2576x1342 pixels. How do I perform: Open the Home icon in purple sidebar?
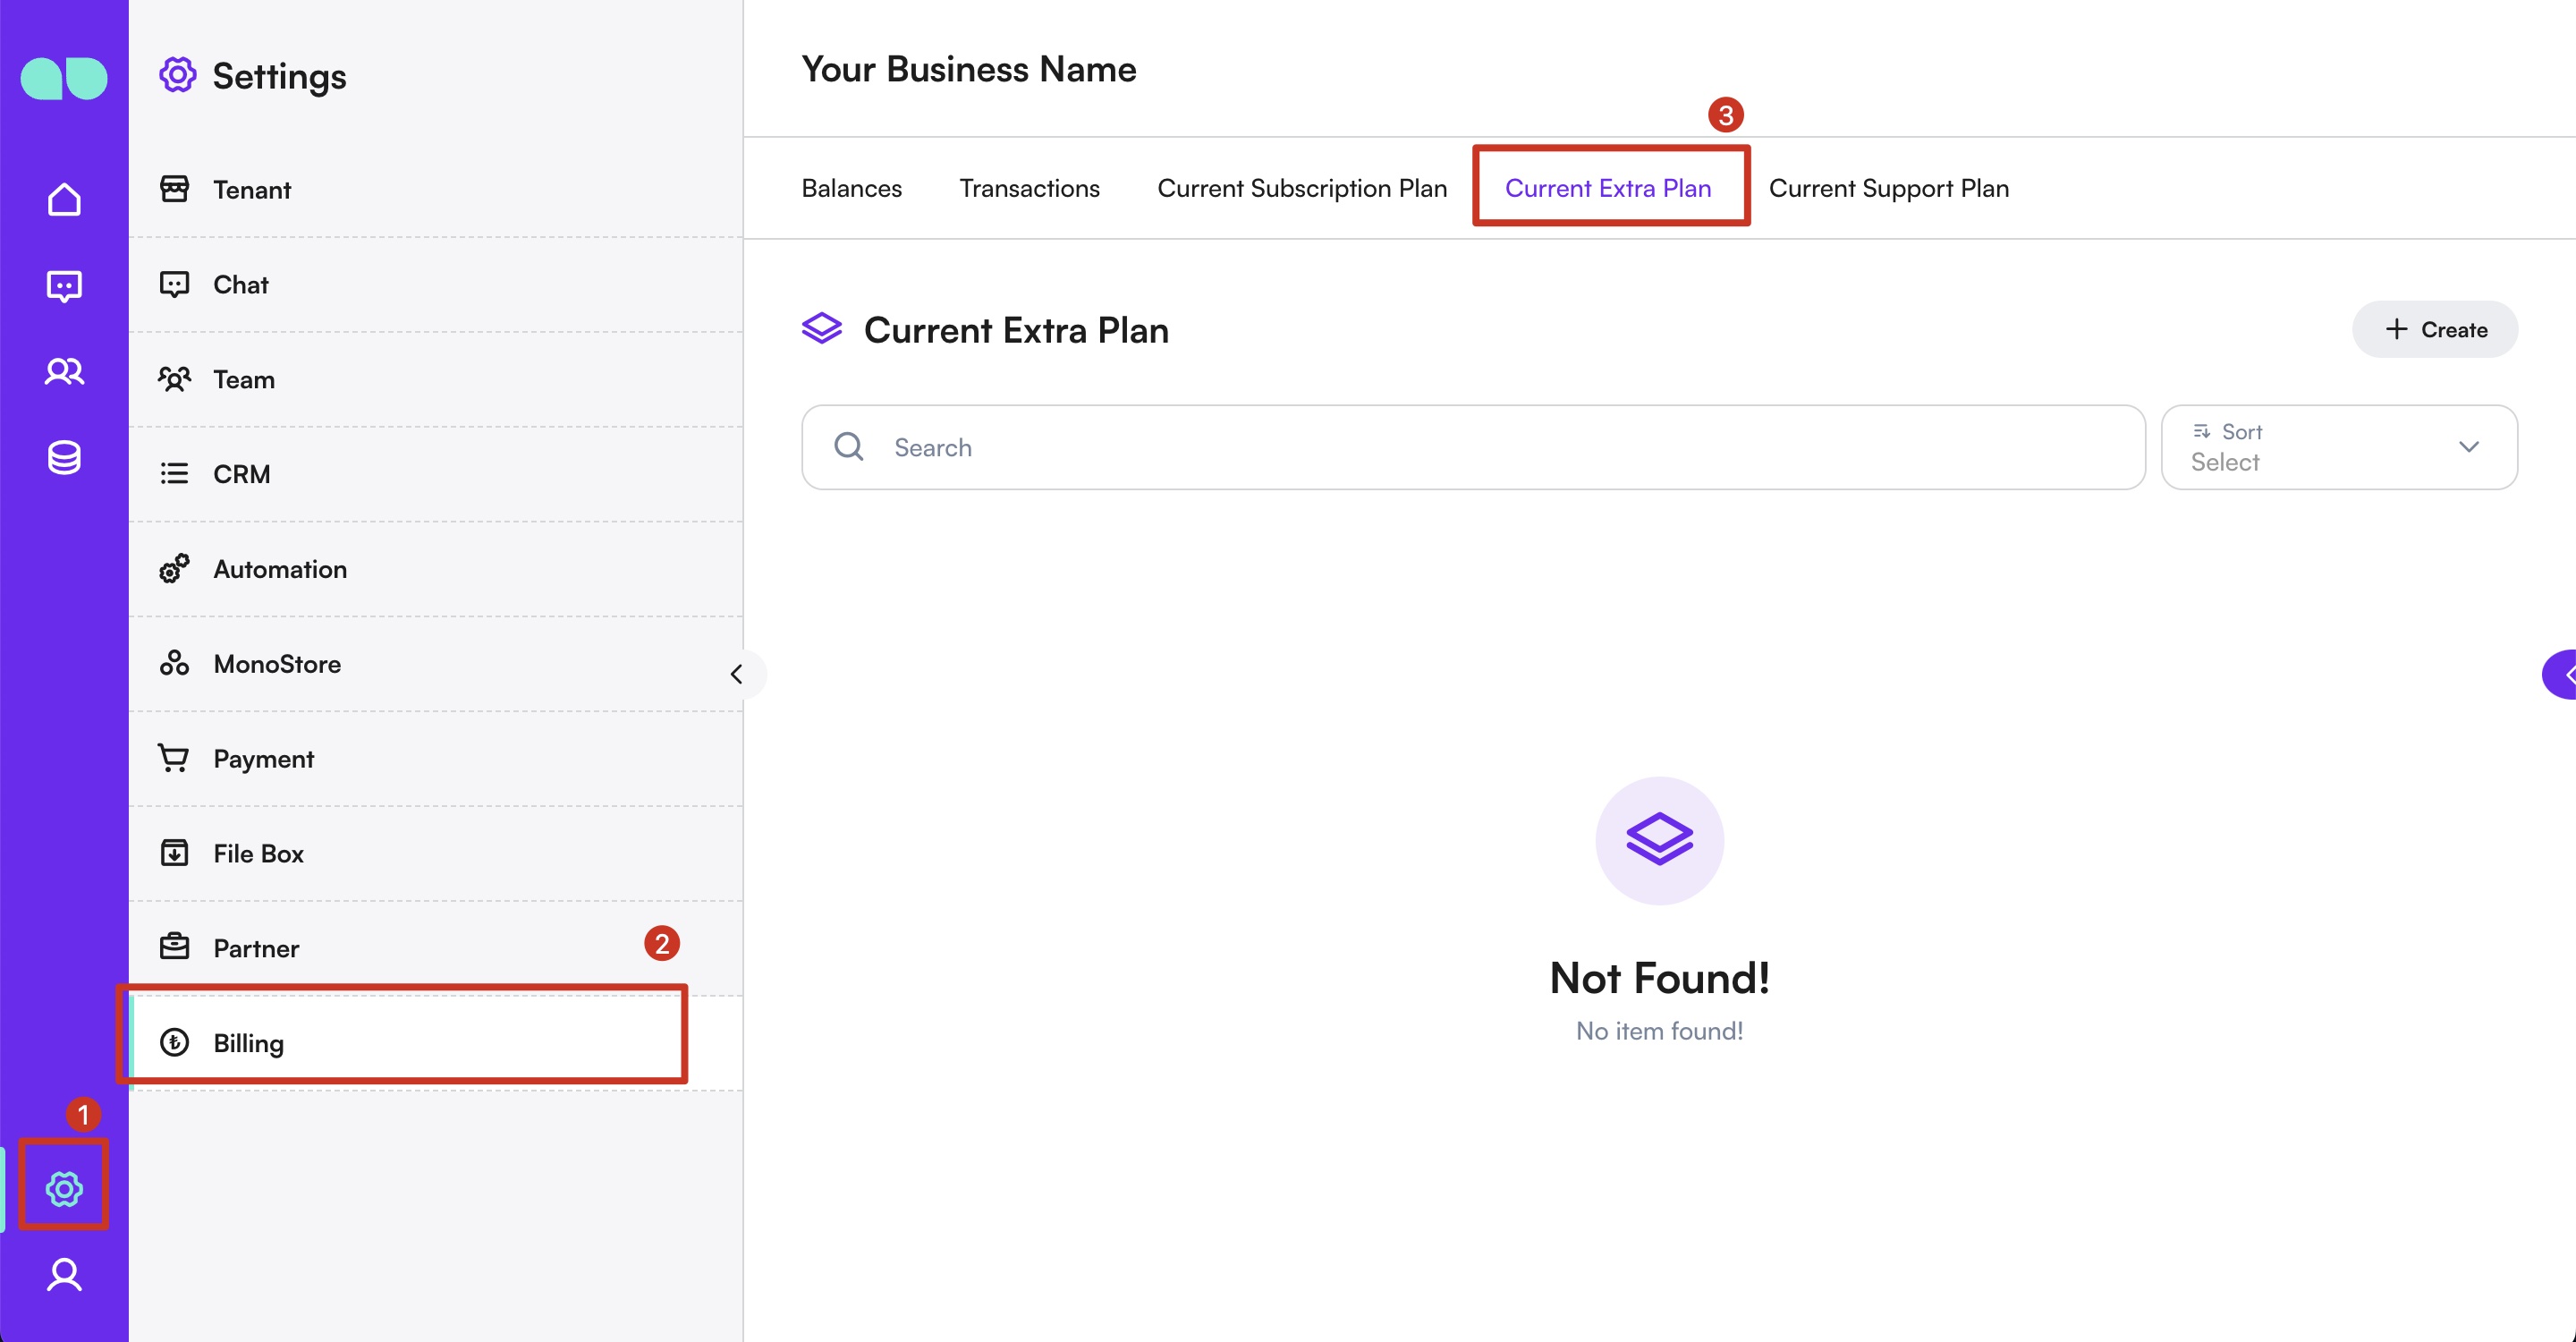pos(64,199)
